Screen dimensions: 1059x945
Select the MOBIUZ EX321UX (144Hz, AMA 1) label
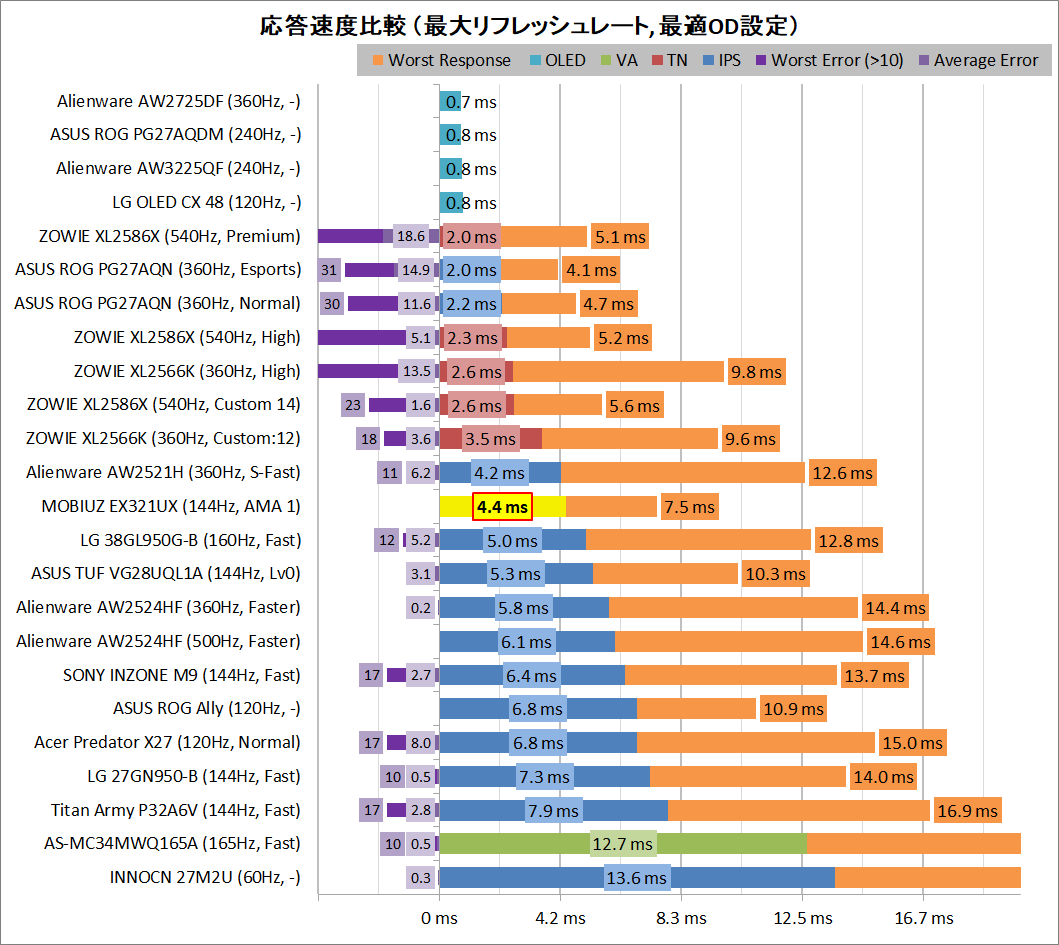[171, 506]
